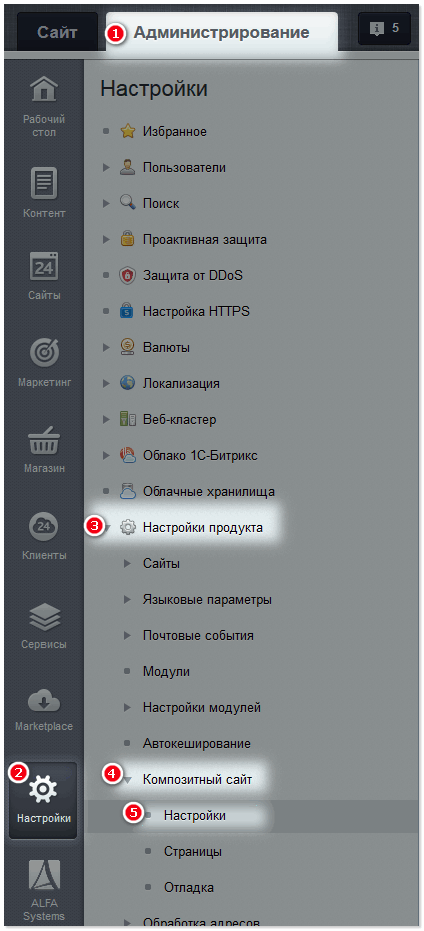This screenshot has width=424, height=931.
Task: Click the Пользователи person icon
Action: (x=128, y=167)
